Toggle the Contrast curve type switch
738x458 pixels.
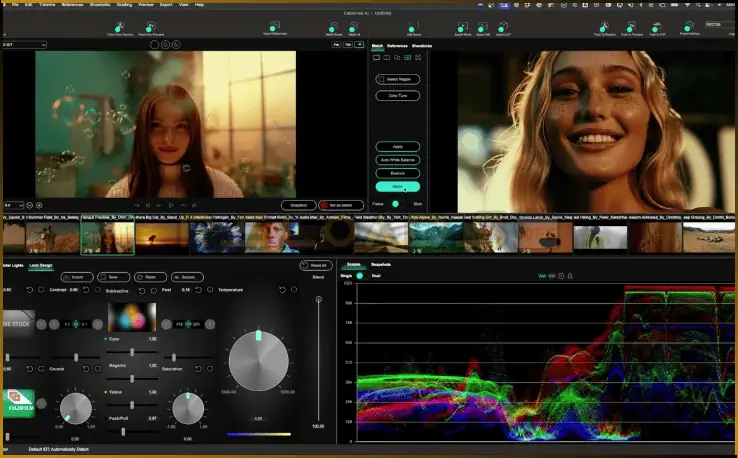76,324
